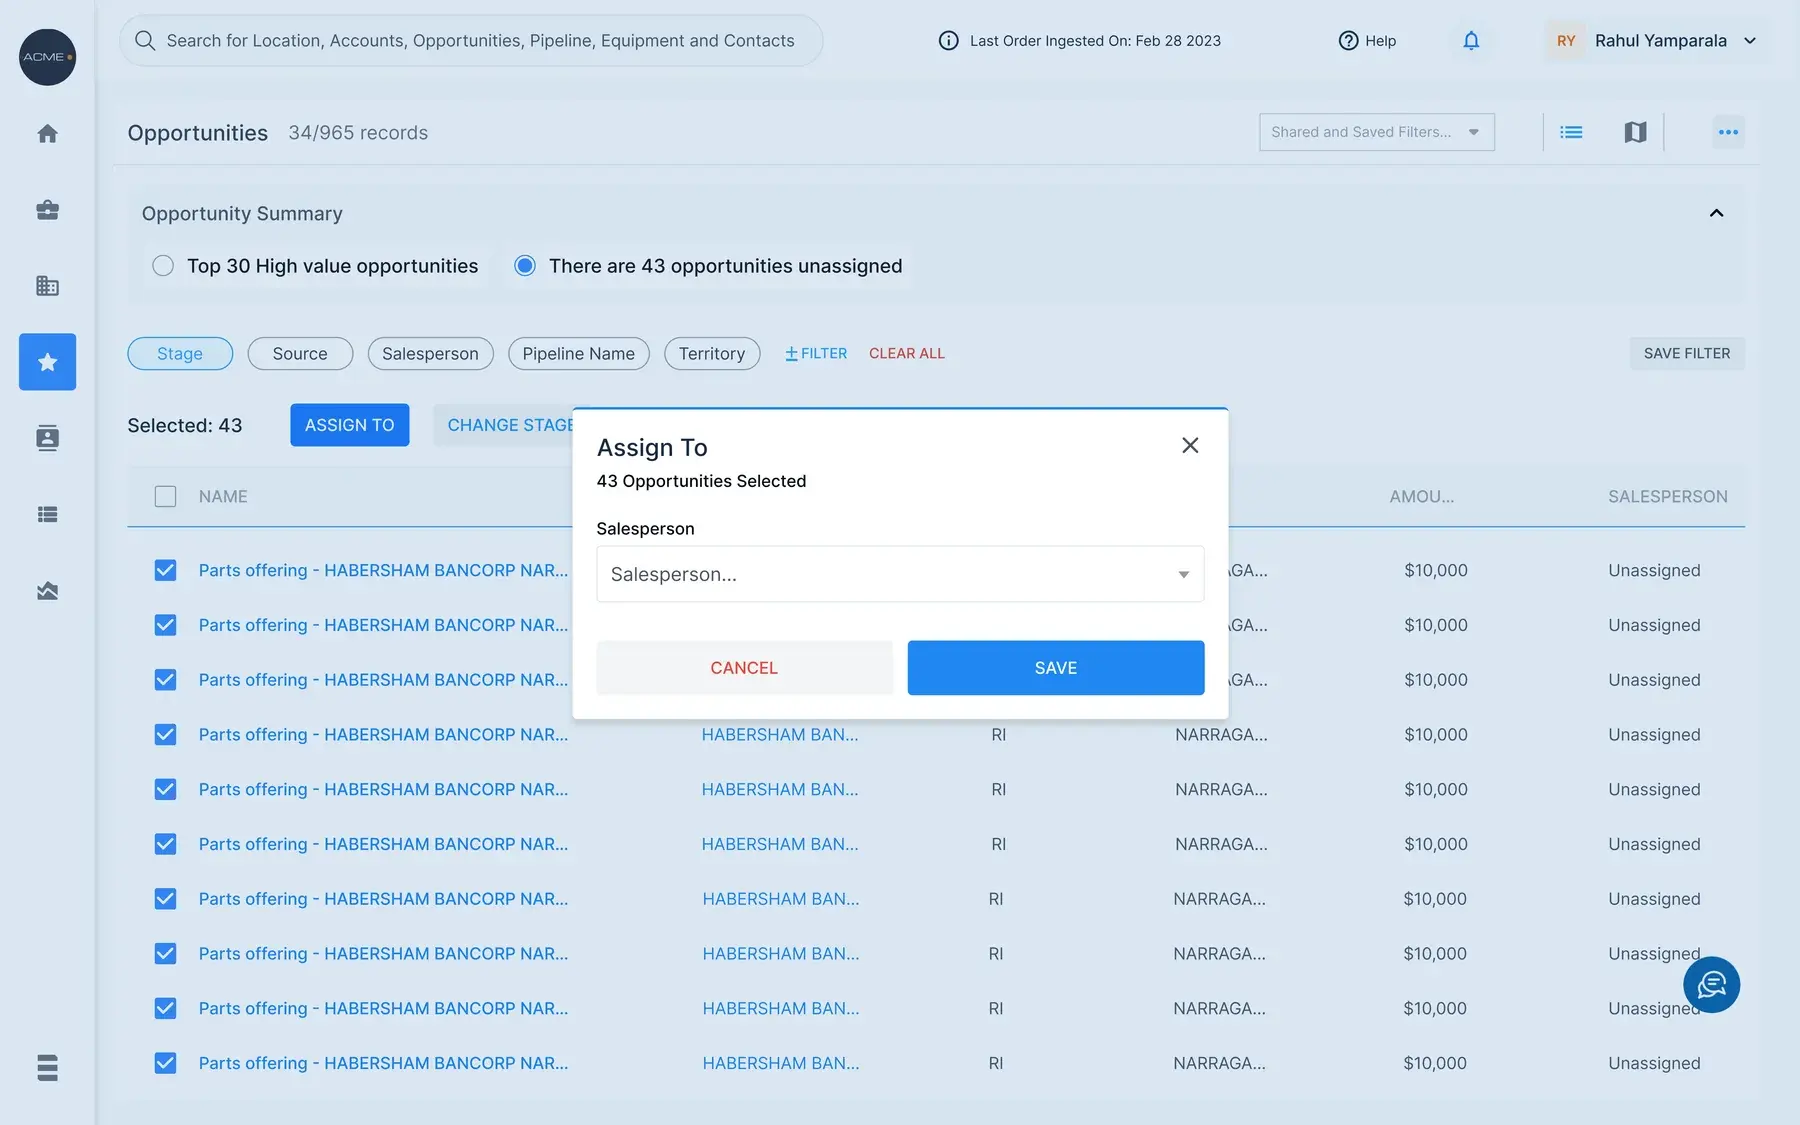Open Shared and Saved Filters dropdown

click(x=1376, y=132)
